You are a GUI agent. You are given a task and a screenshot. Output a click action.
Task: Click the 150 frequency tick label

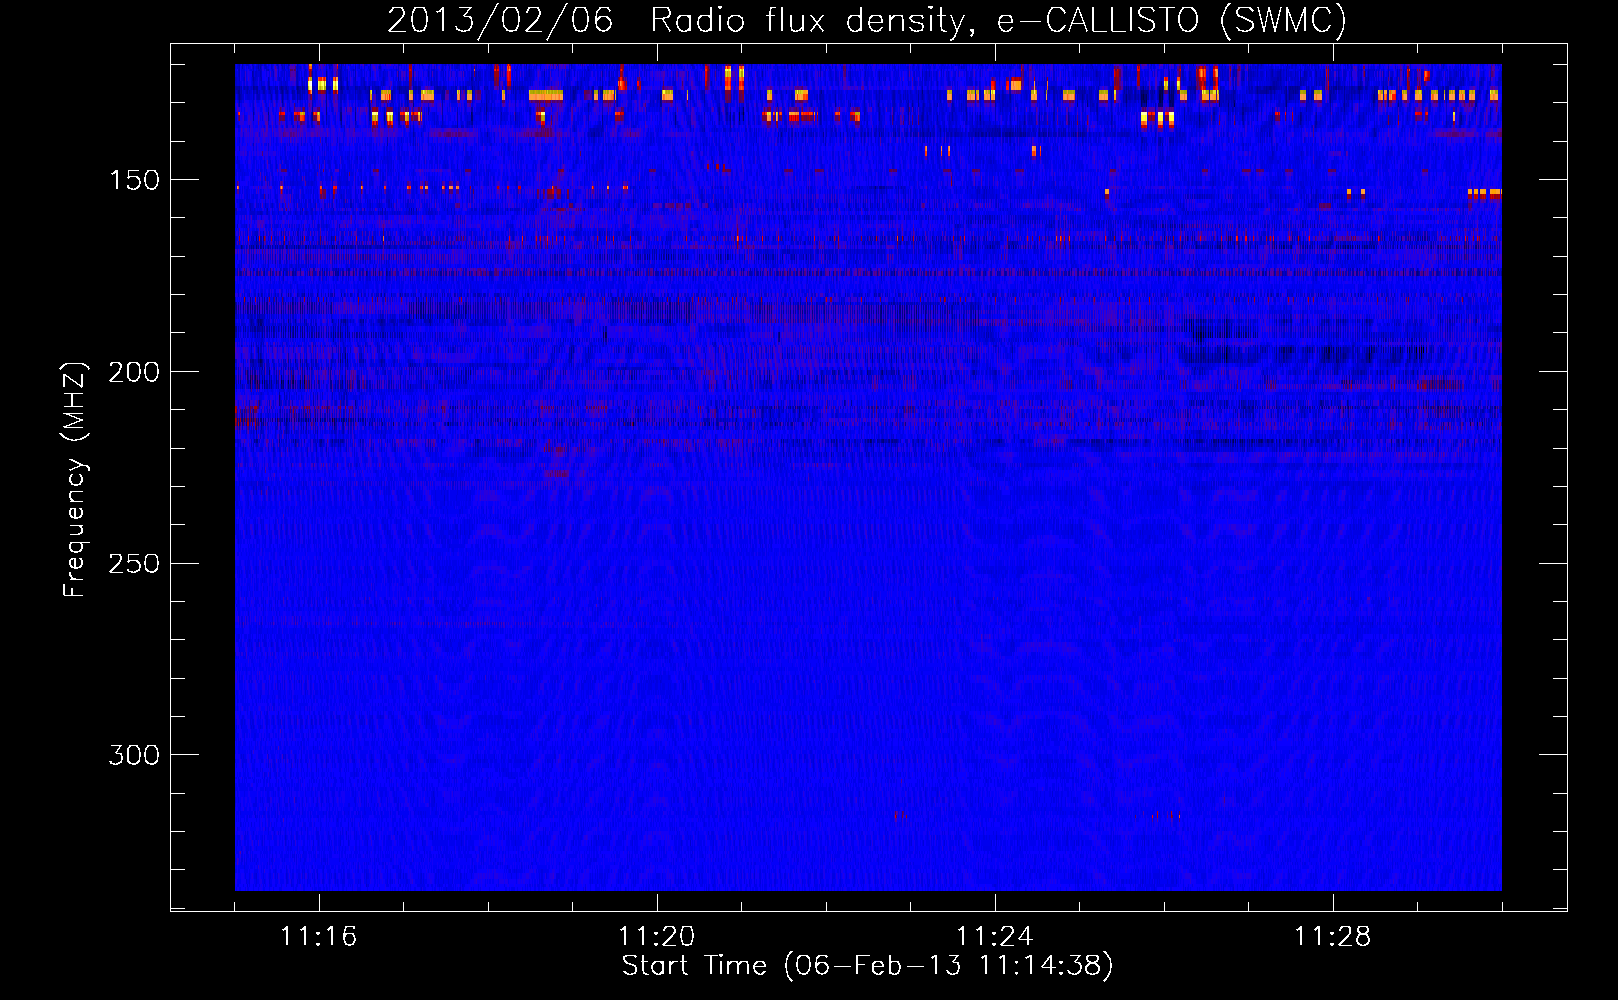click(x=134, y=180)
